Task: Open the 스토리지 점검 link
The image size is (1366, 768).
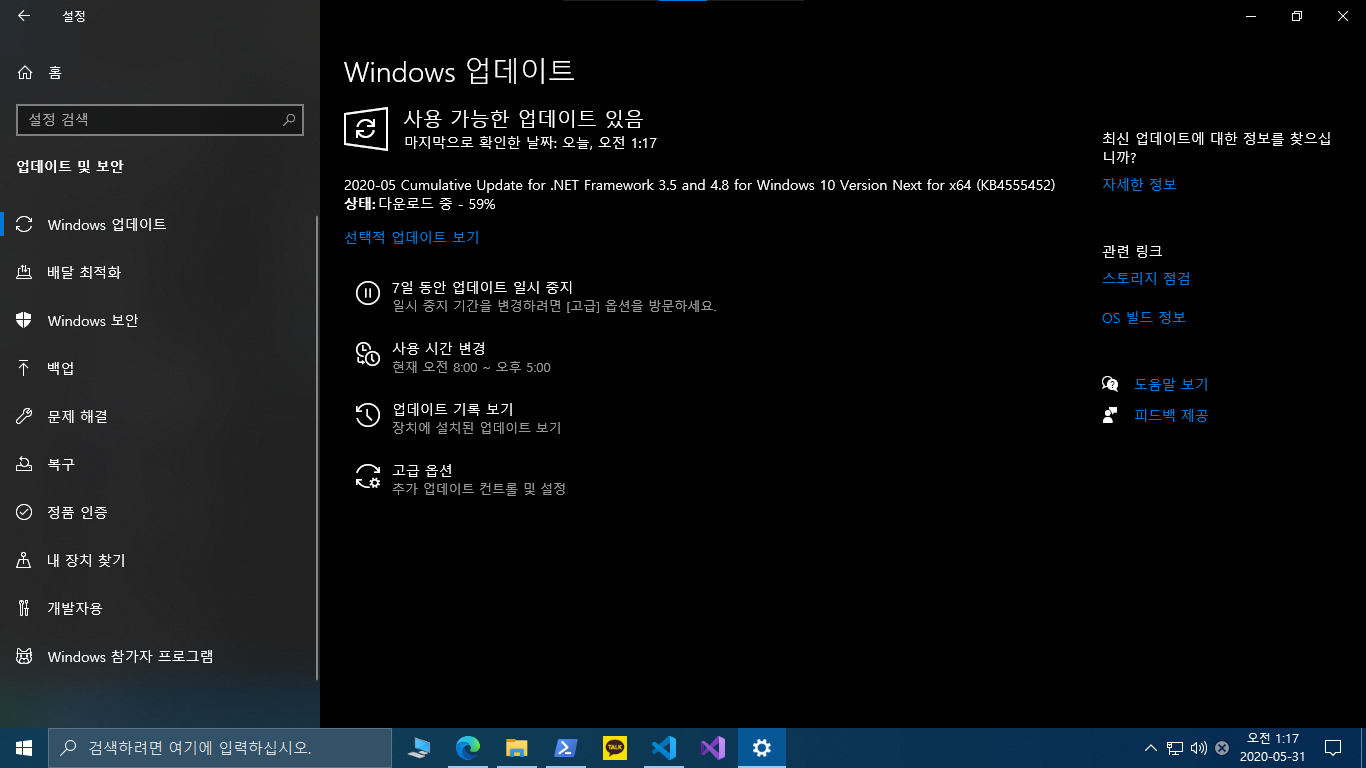Action: tap(1146, 278)
